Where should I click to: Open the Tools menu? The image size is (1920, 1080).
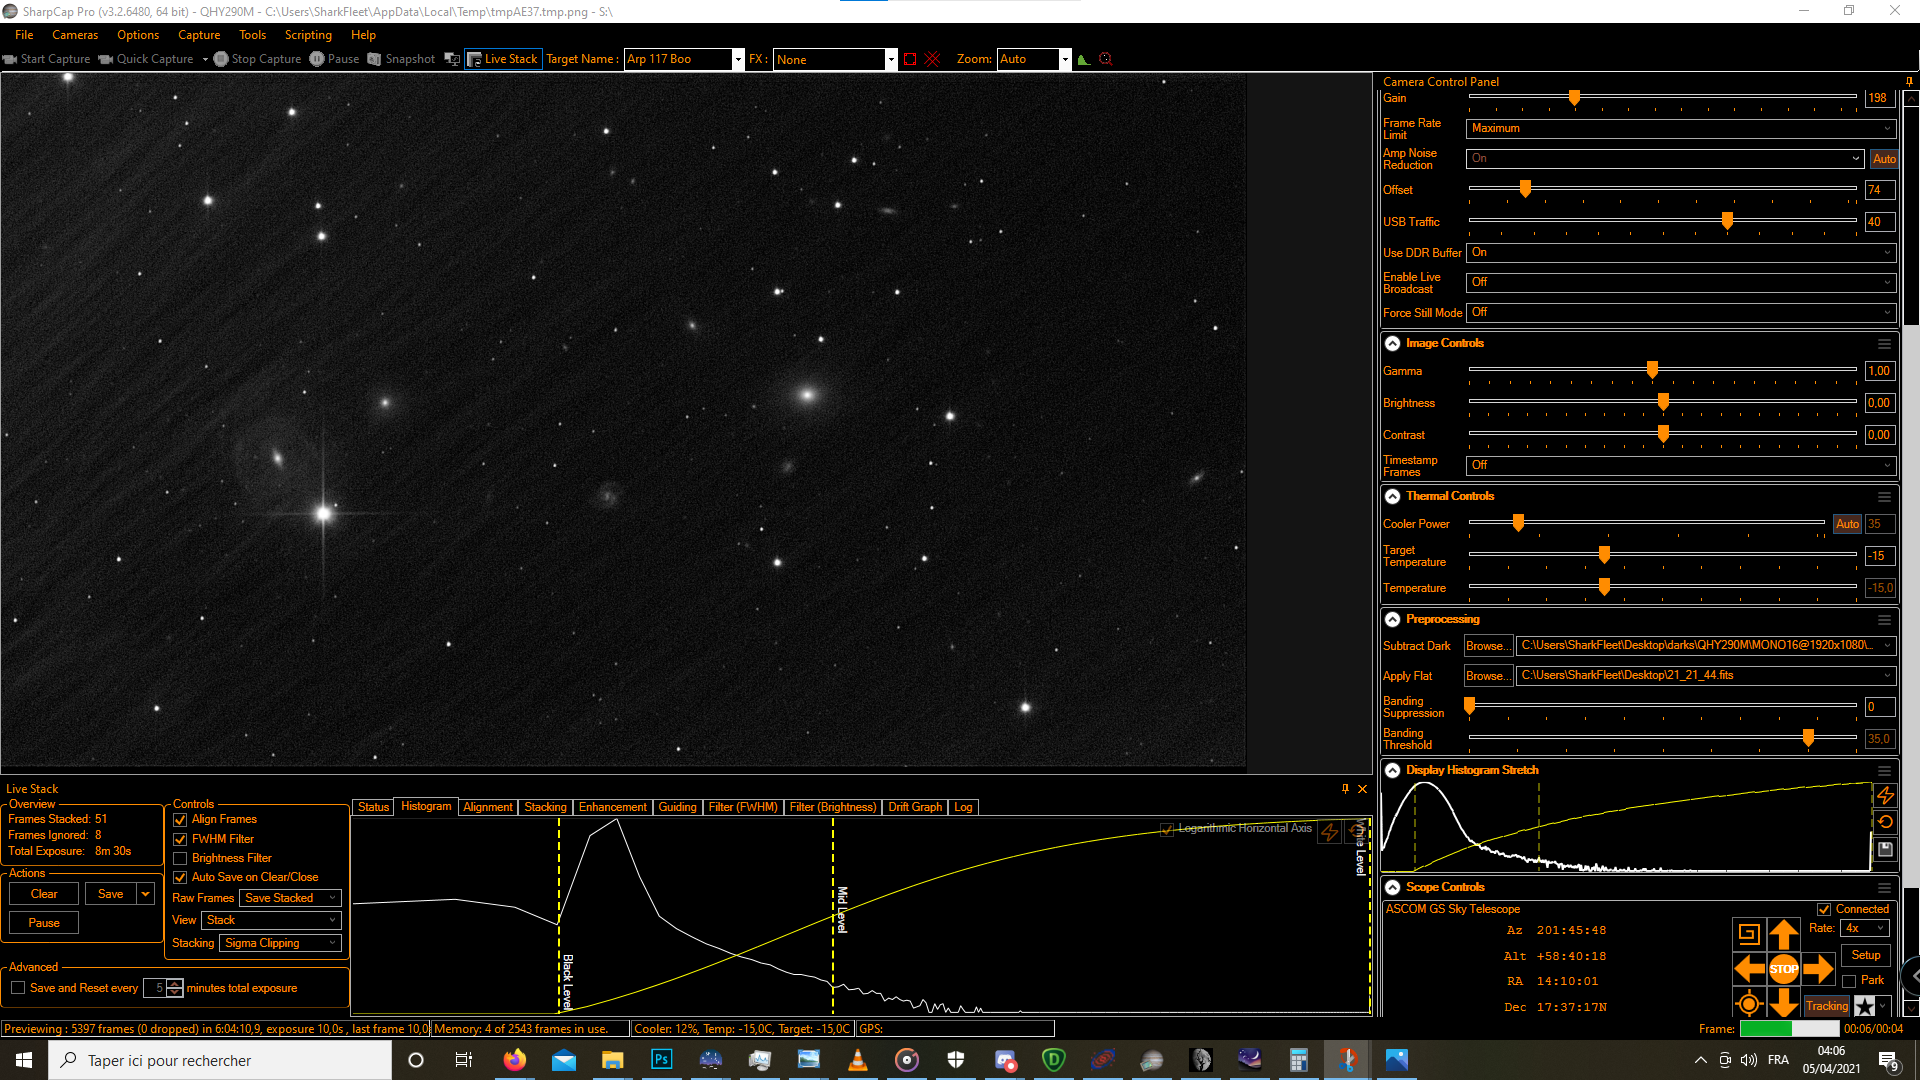click(253, 35)
